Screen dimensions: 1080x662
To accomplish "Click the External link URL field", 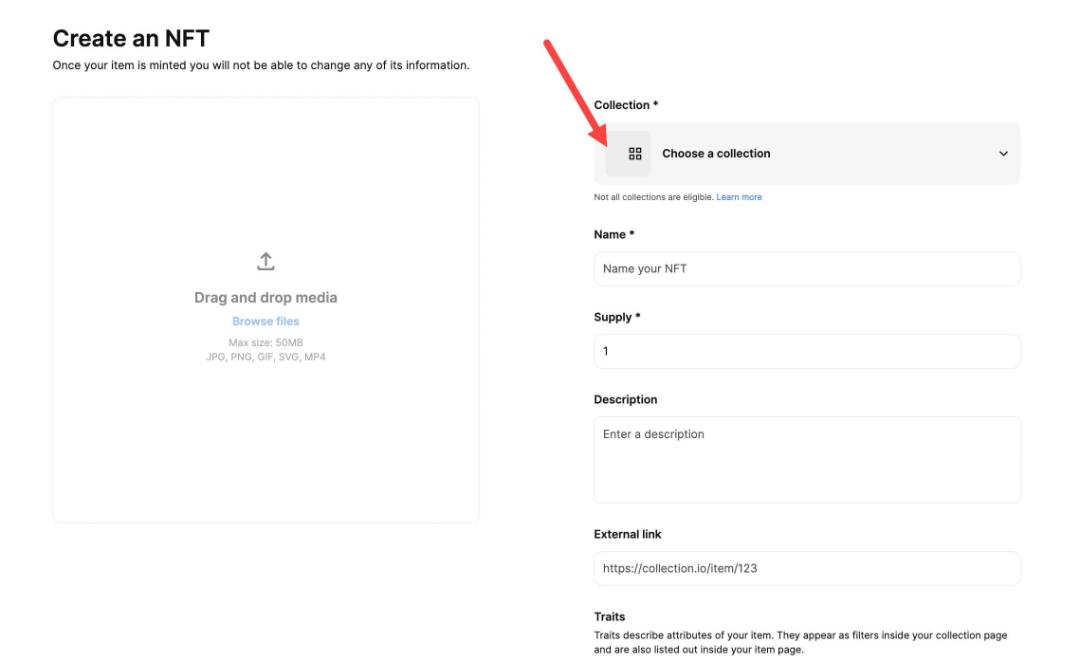I will (x=807, y=568).
